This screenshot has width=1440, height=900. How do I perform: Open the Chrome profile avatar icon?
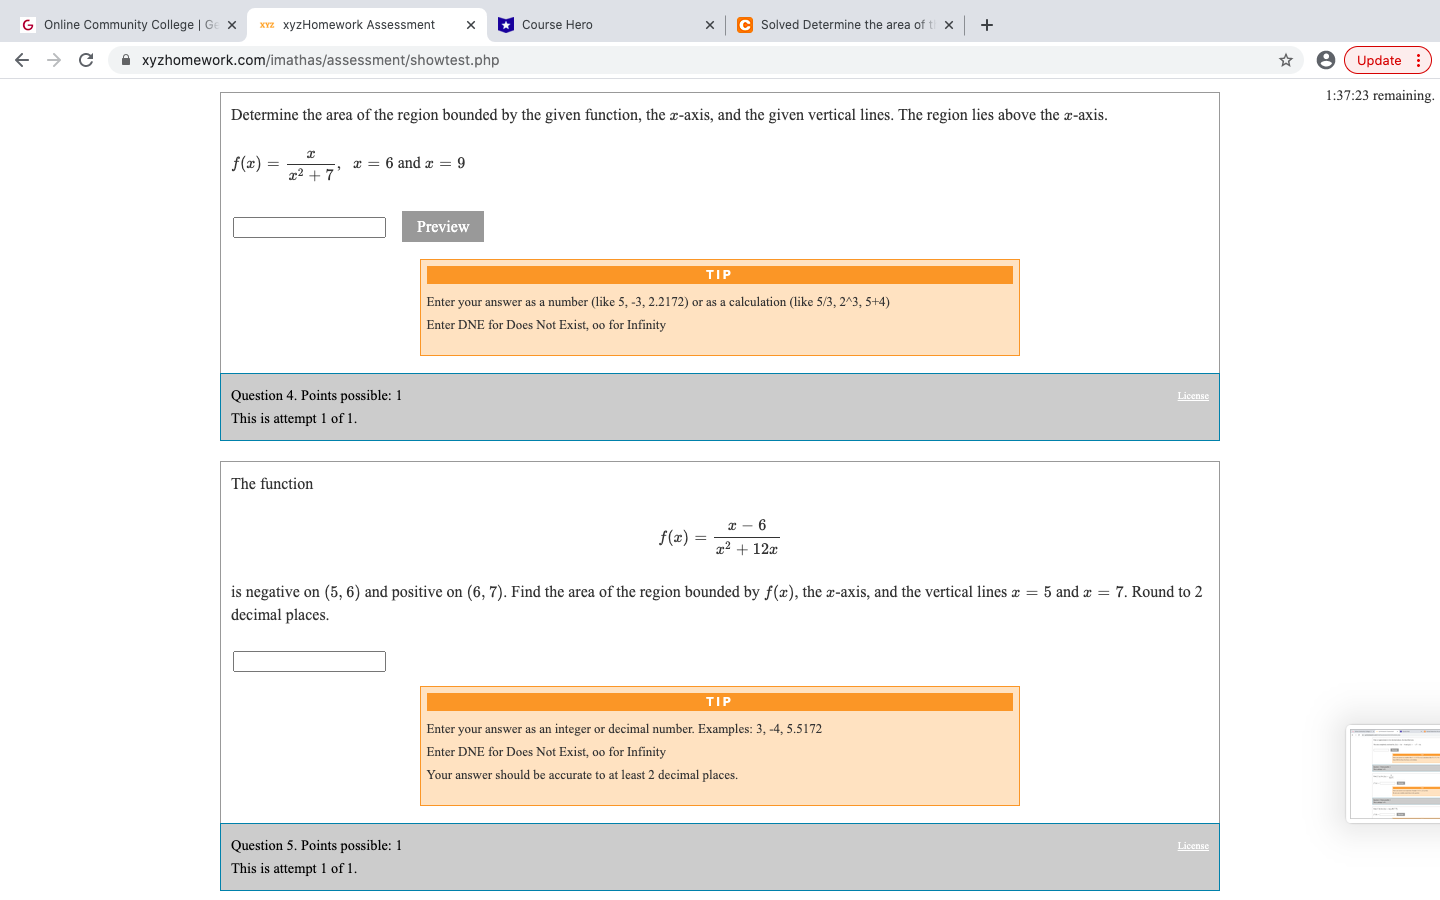[x=1325, y=60]
